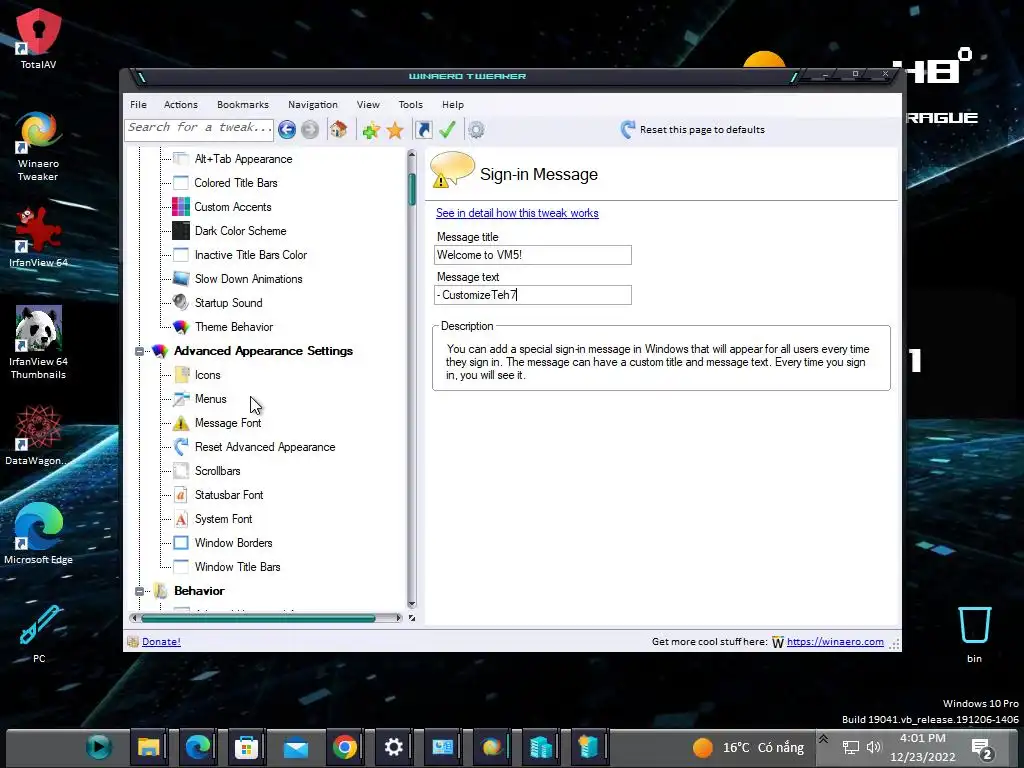1024x768 pixels.
Task: Open TotalAV desktop shortcut
Action: tap(38, 39)
